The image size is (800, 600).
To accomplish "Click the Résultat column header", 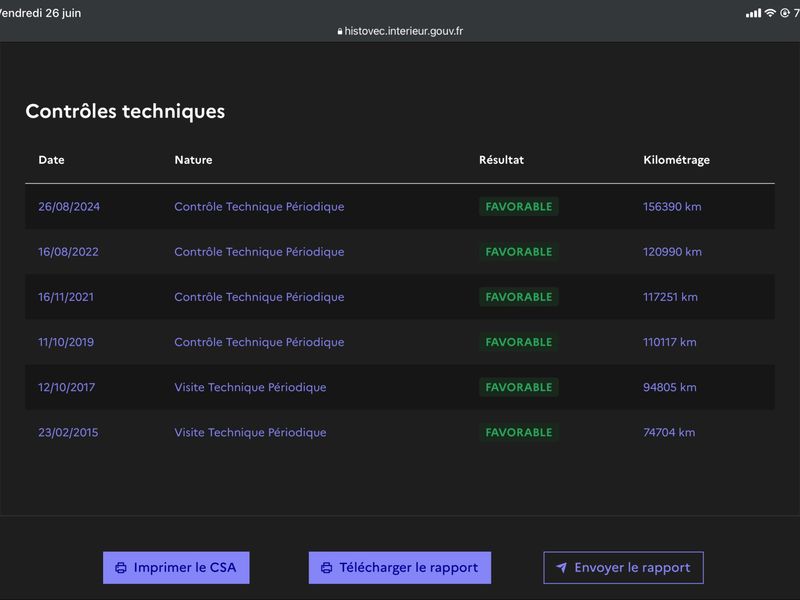I will pos(501,160).
